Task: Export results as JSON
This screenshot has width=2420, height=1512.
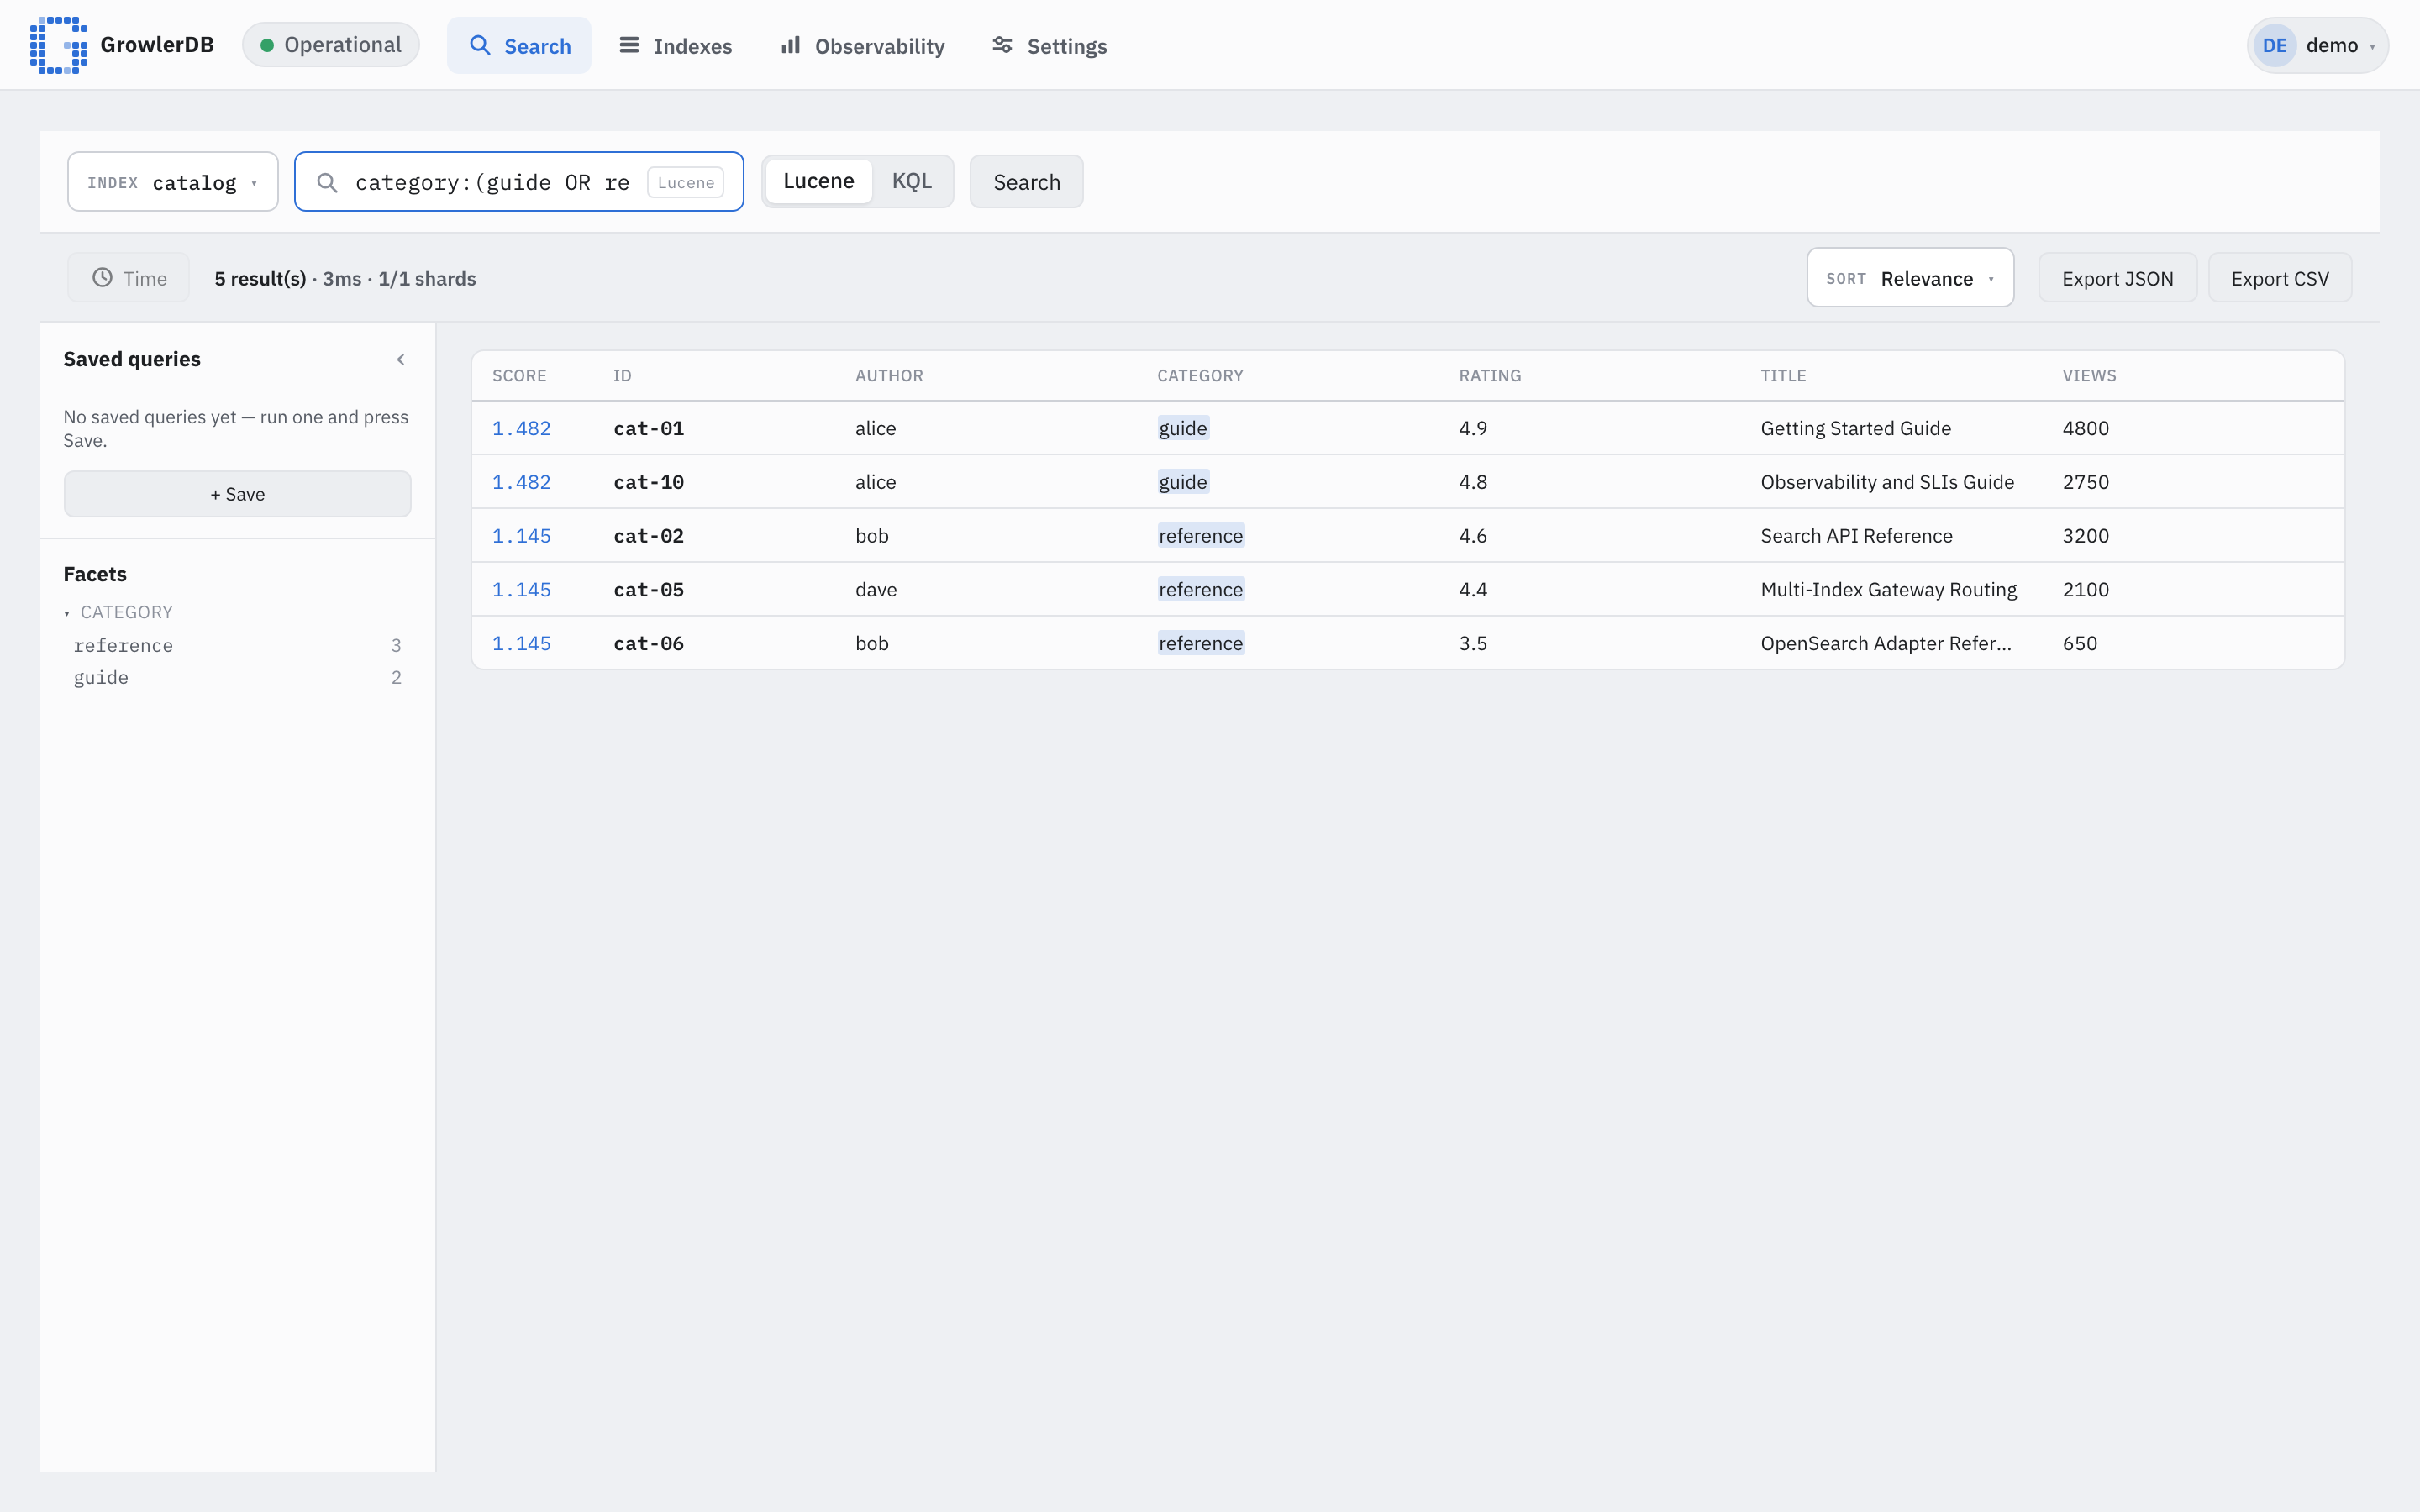Action: (x=2117, y=278)
